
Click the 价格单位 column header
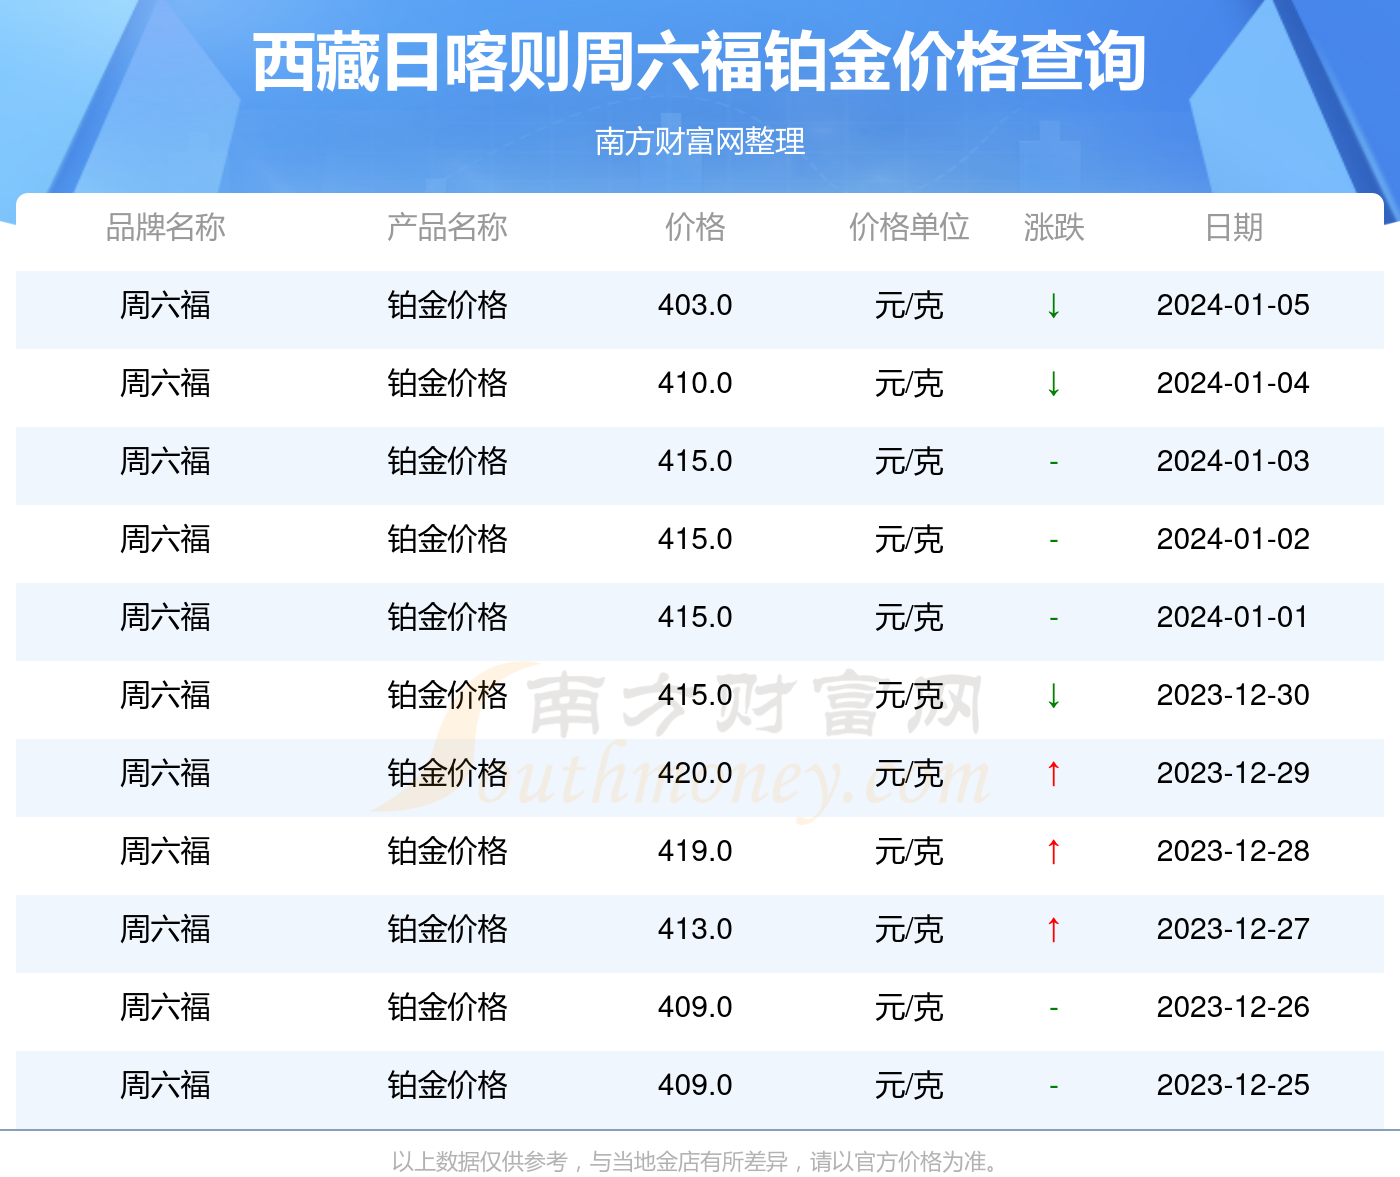[x=909, y=227]
